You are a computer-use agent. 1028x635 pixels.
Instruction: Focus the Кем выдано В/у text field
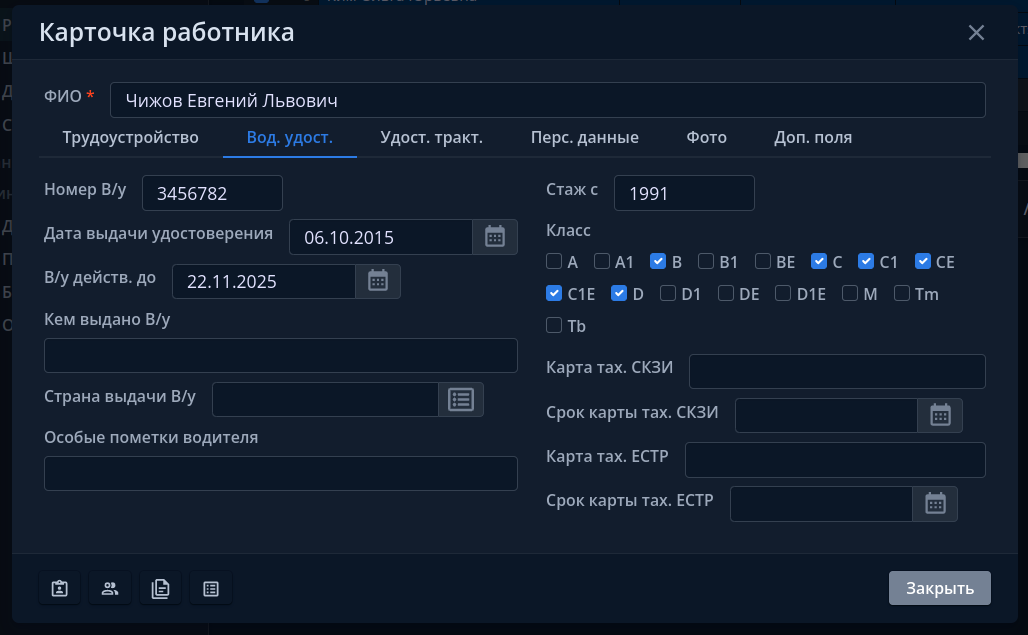click(281, 355)
